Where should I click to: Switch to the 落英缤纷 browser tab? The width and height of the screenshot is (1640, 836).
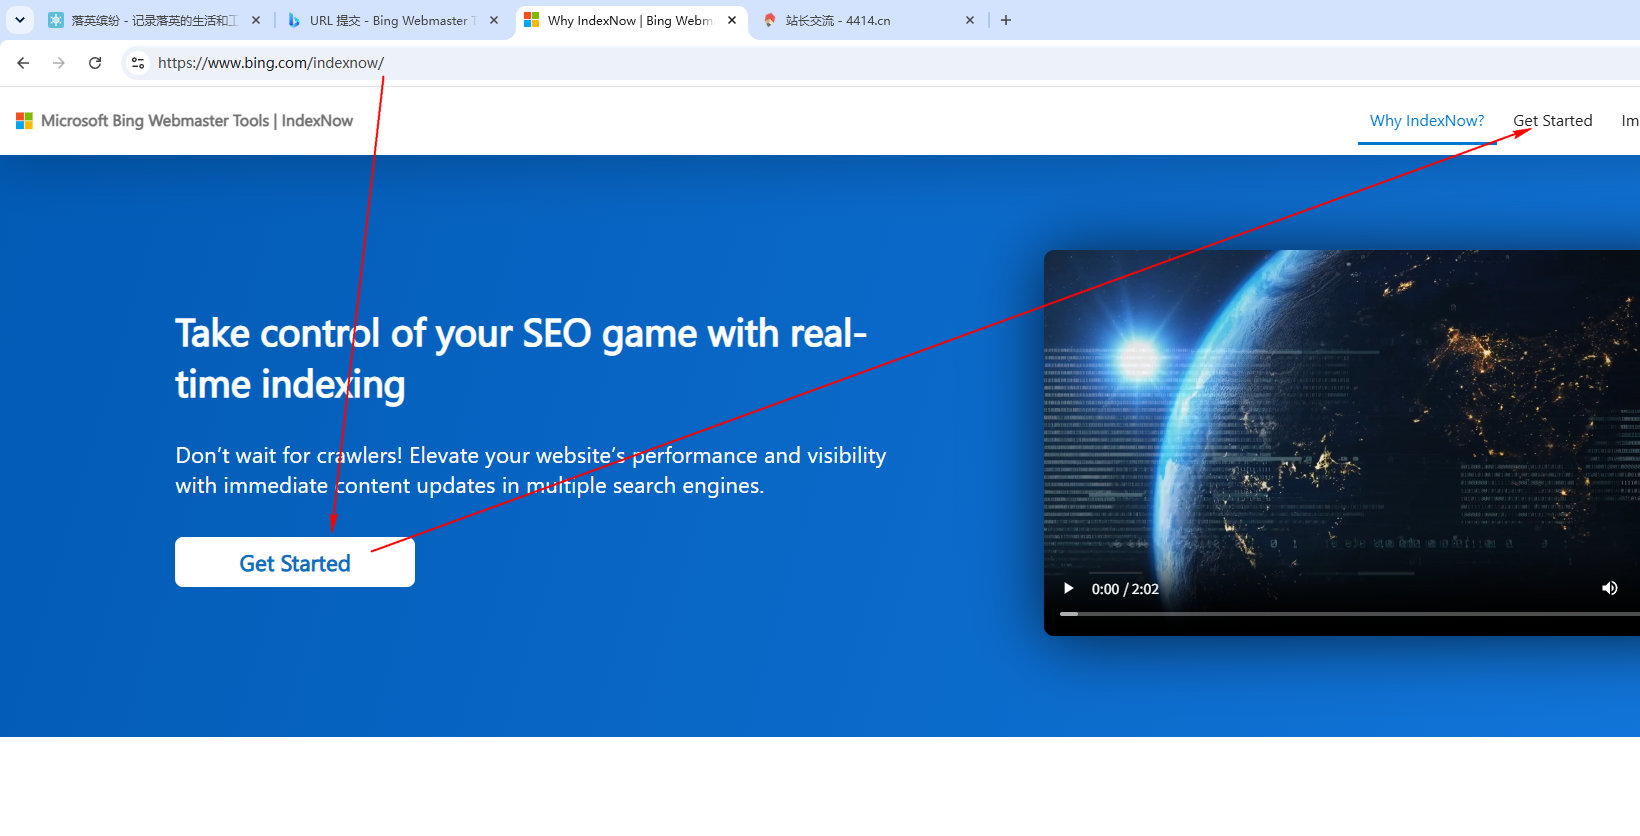(155, 20)
